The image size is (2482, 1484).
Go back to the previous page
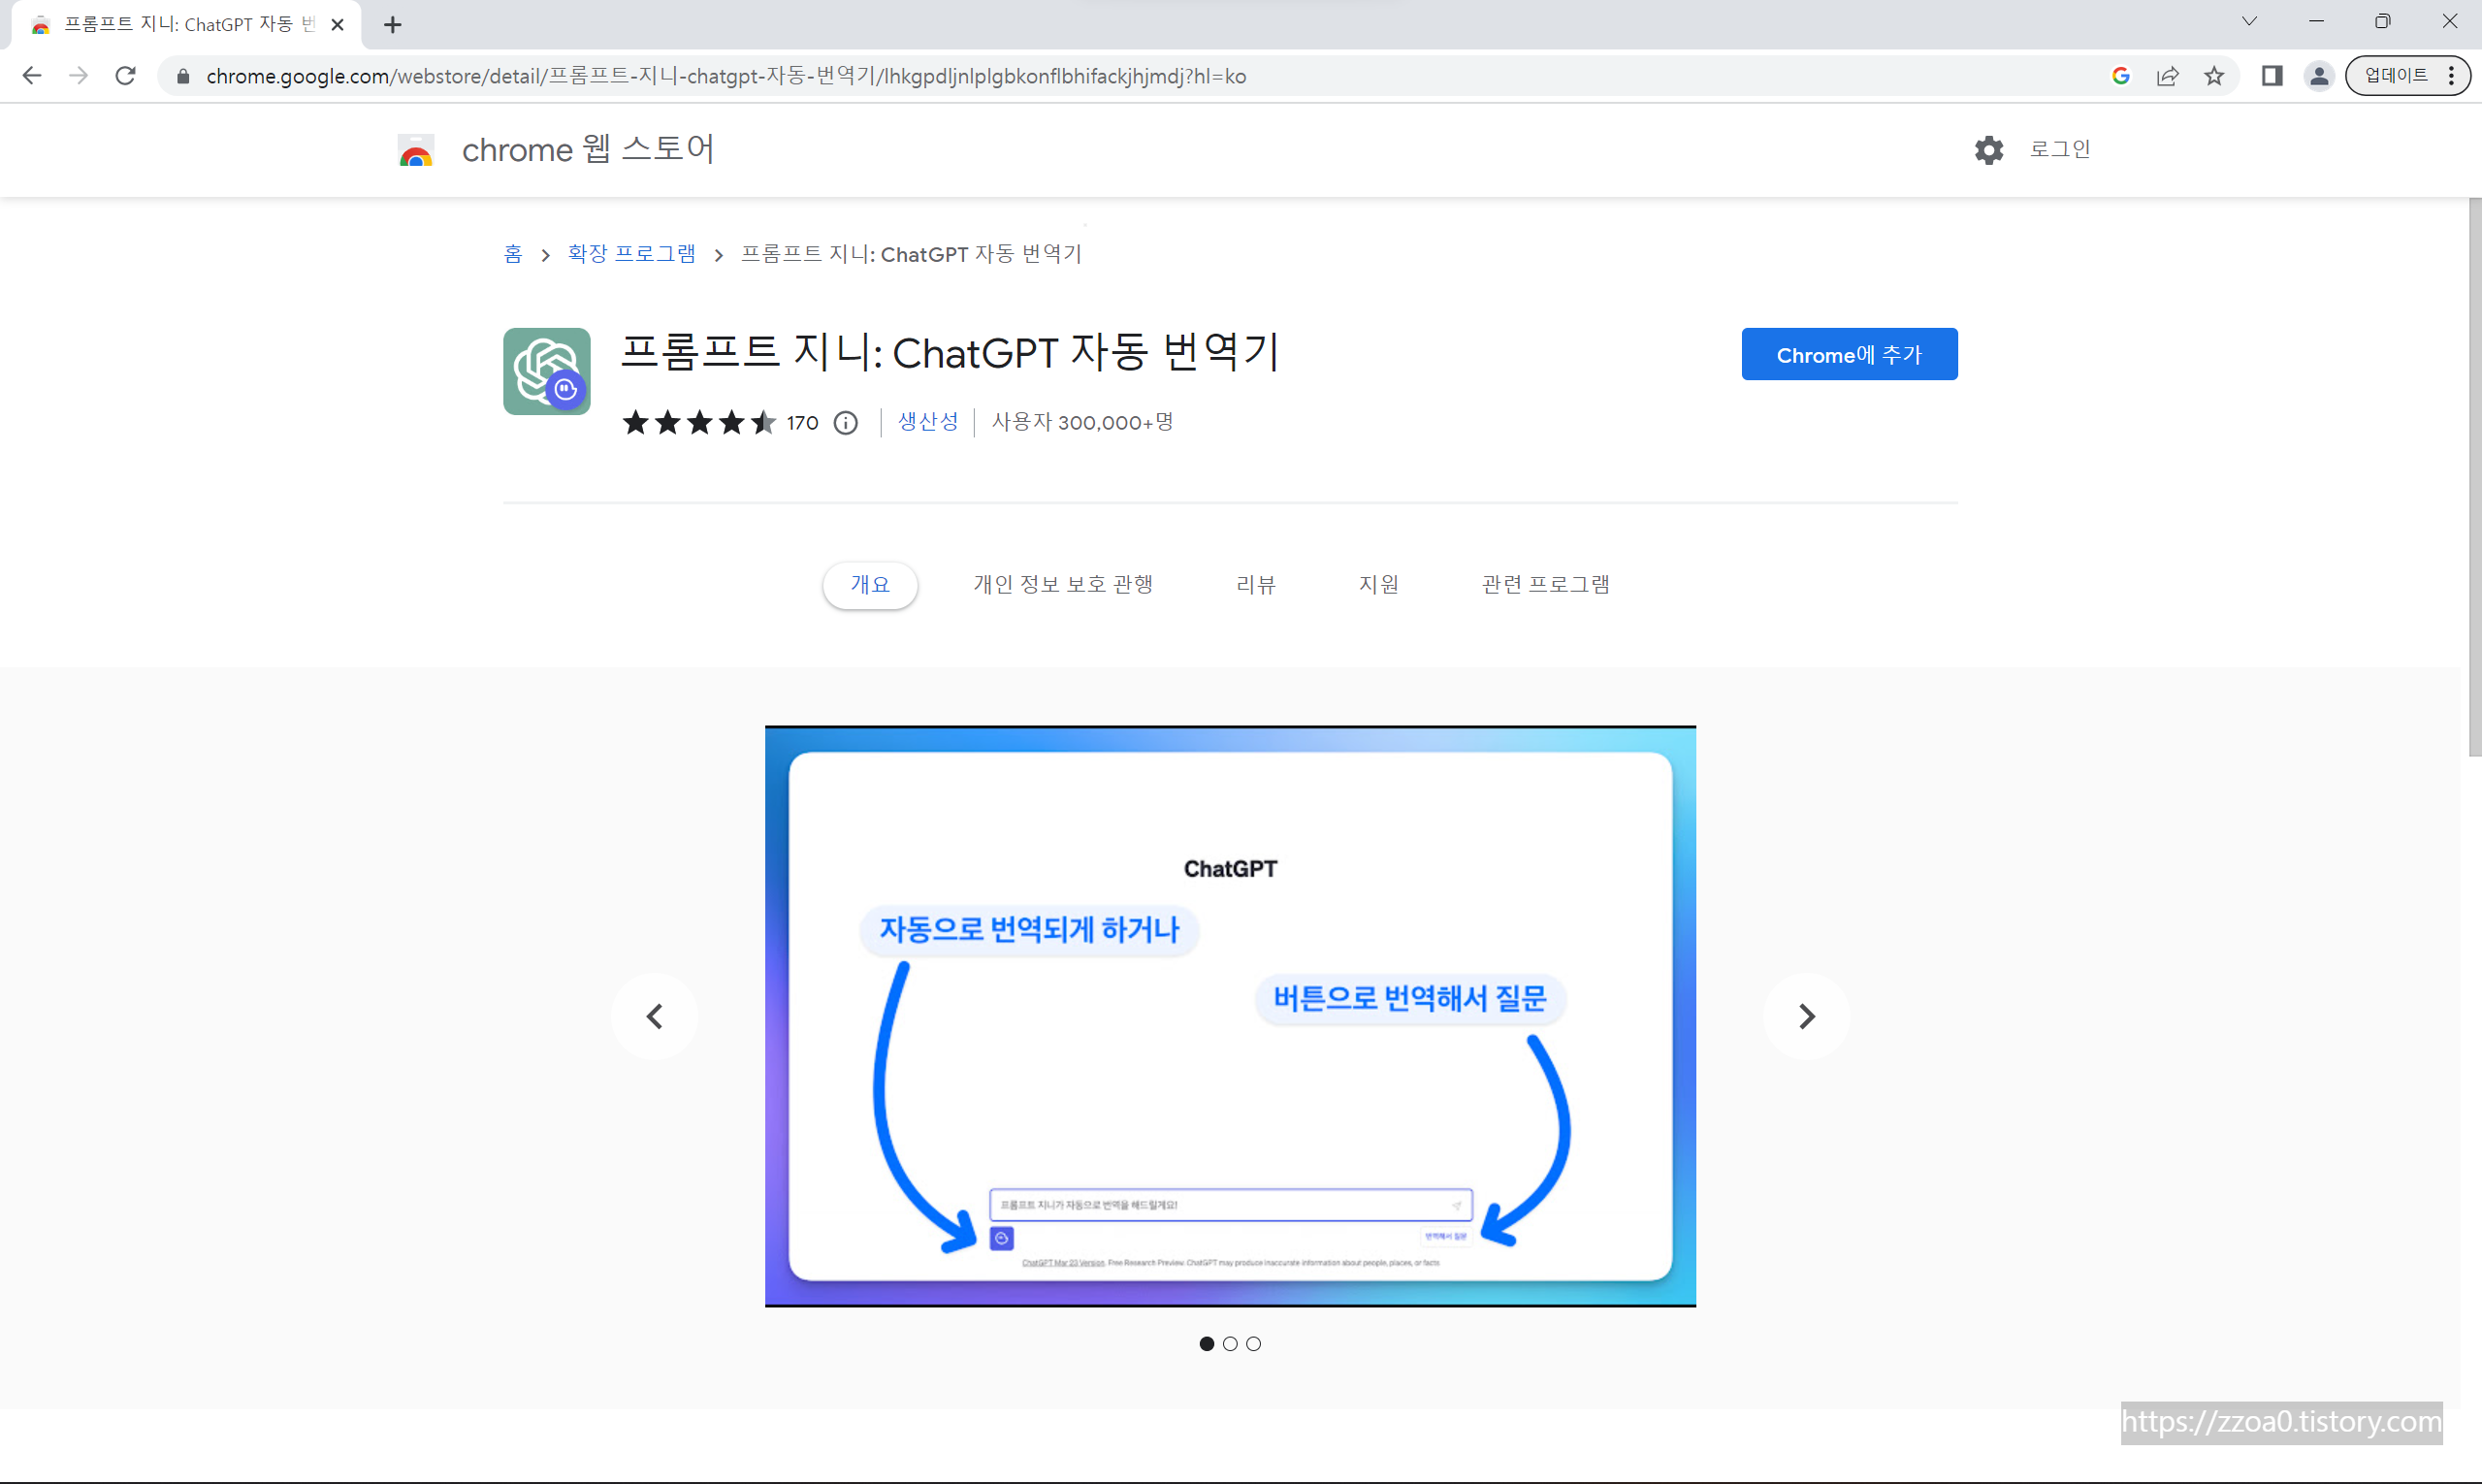(32, 76)
